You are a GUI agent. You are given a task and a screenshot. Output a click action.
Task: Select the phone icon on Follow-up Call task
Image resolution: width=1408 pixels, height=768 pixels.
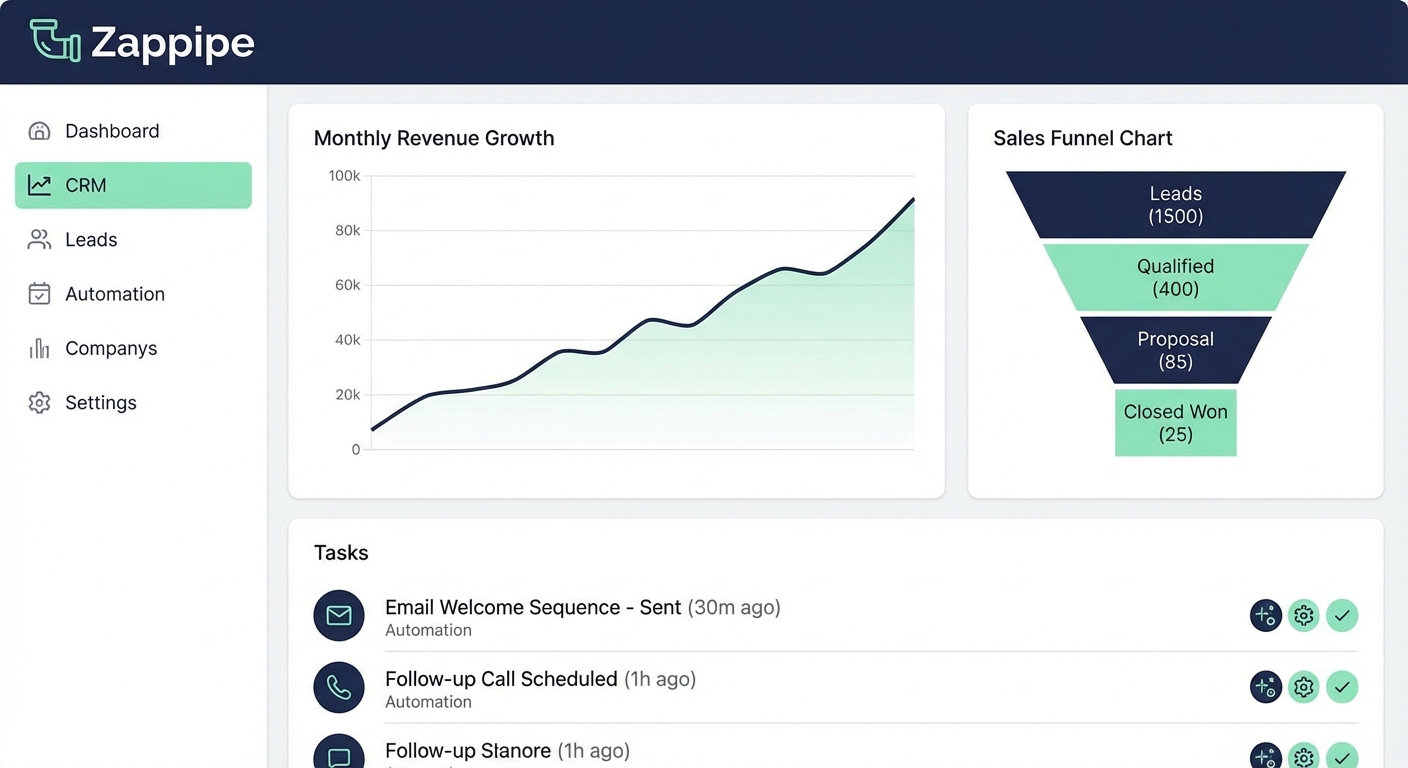pyautogui.click(x=339, y=687)
